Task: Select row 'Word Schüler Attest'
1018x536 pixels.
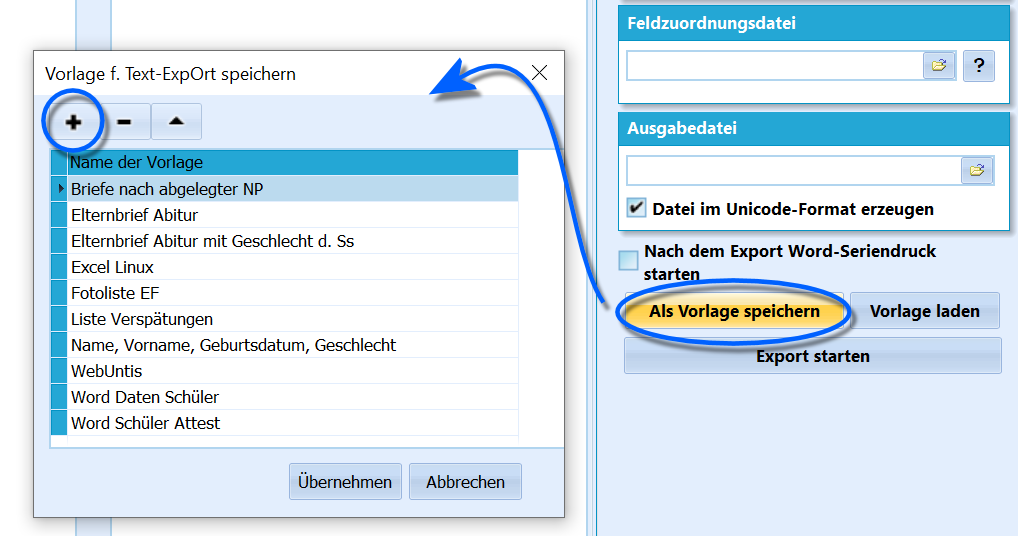Action: 293,422
